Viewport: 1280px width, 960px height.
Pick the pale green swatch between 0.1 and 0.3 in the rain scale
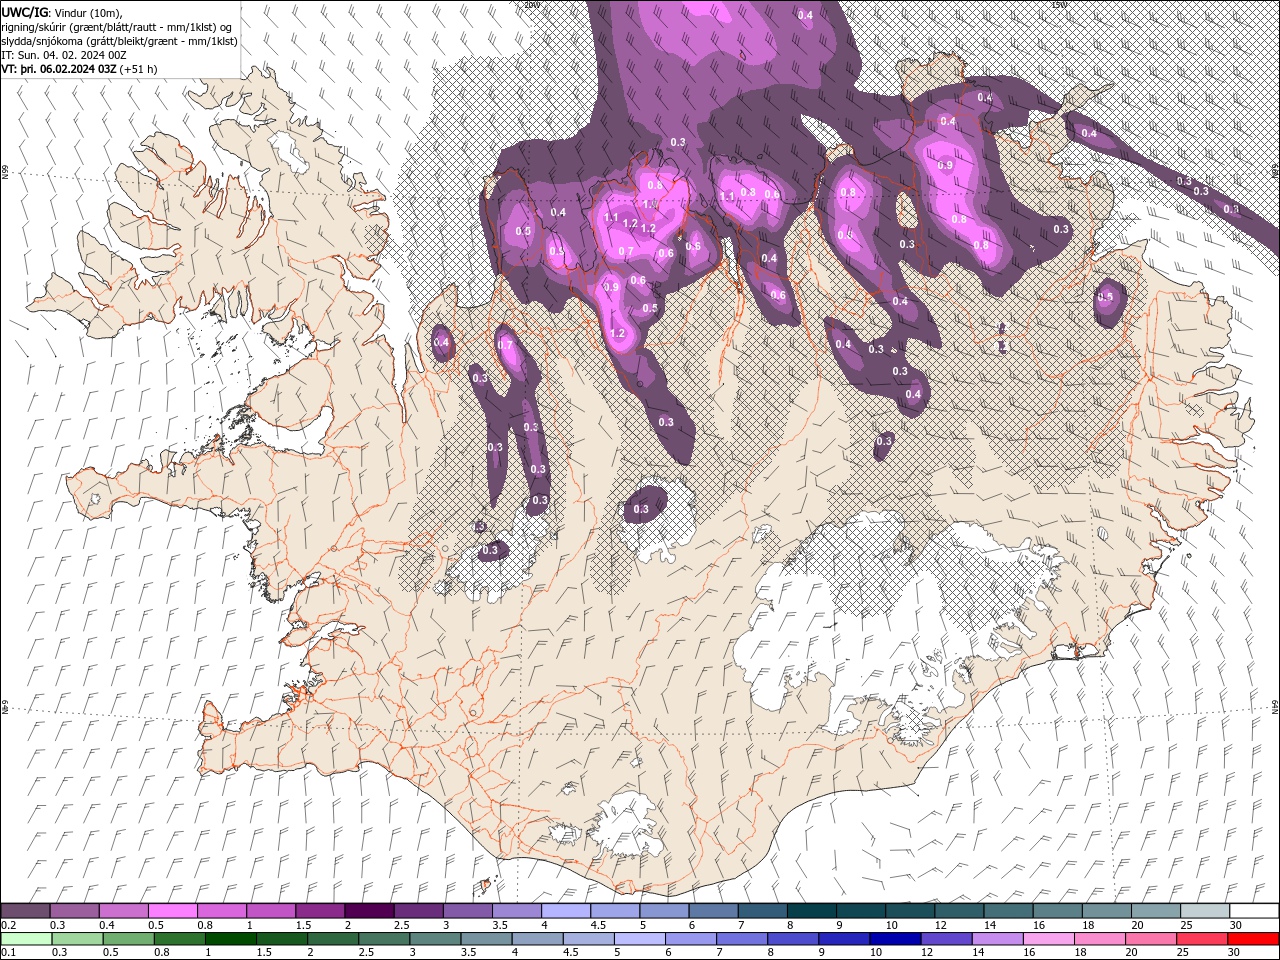point(26,938)
